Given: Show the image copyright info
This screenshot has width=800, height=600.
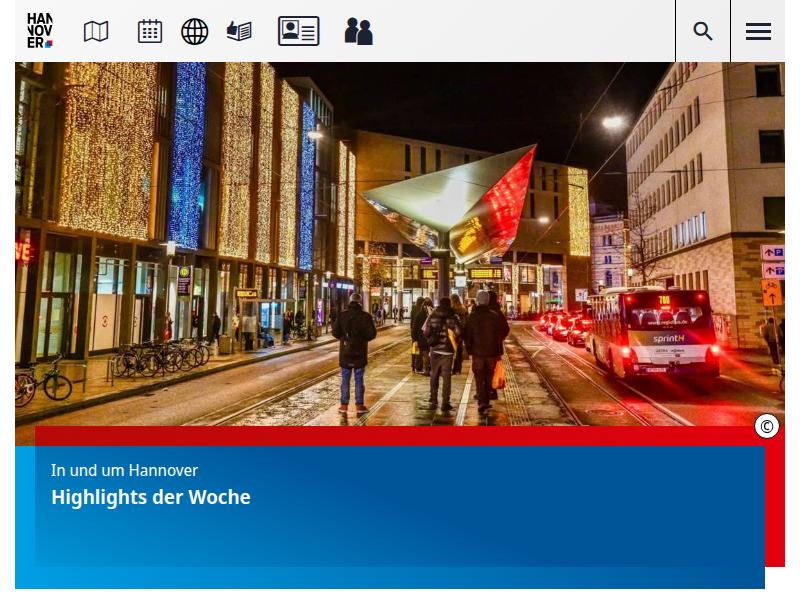Looking at the screenshot, I should [x=767, y=427].
